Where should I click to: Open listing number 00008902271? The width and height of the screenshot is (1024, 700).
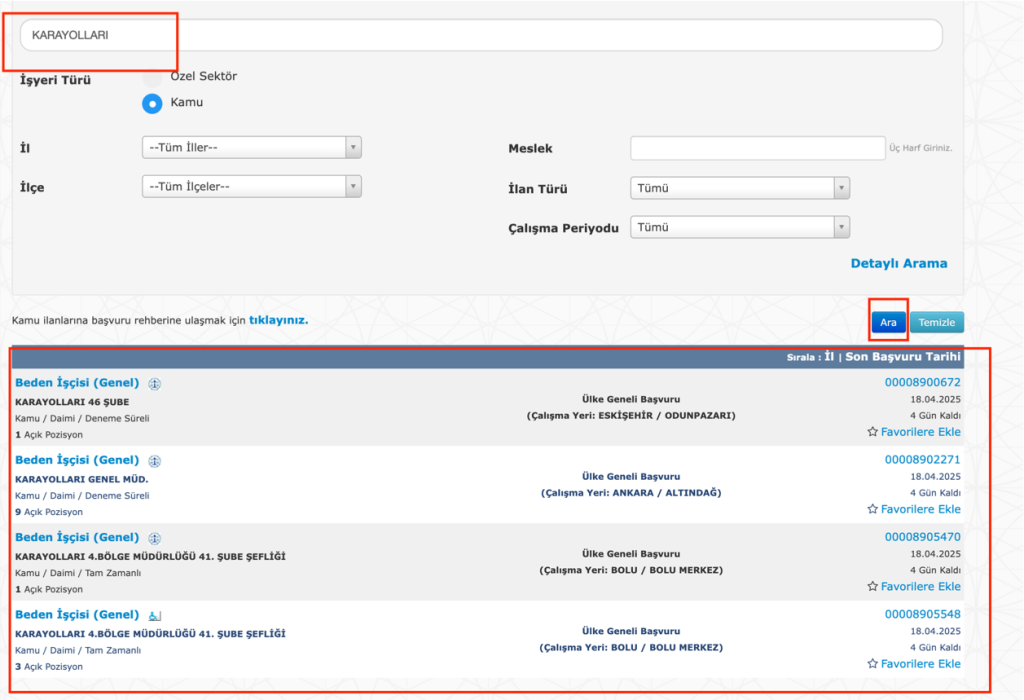tap(922, 459)
